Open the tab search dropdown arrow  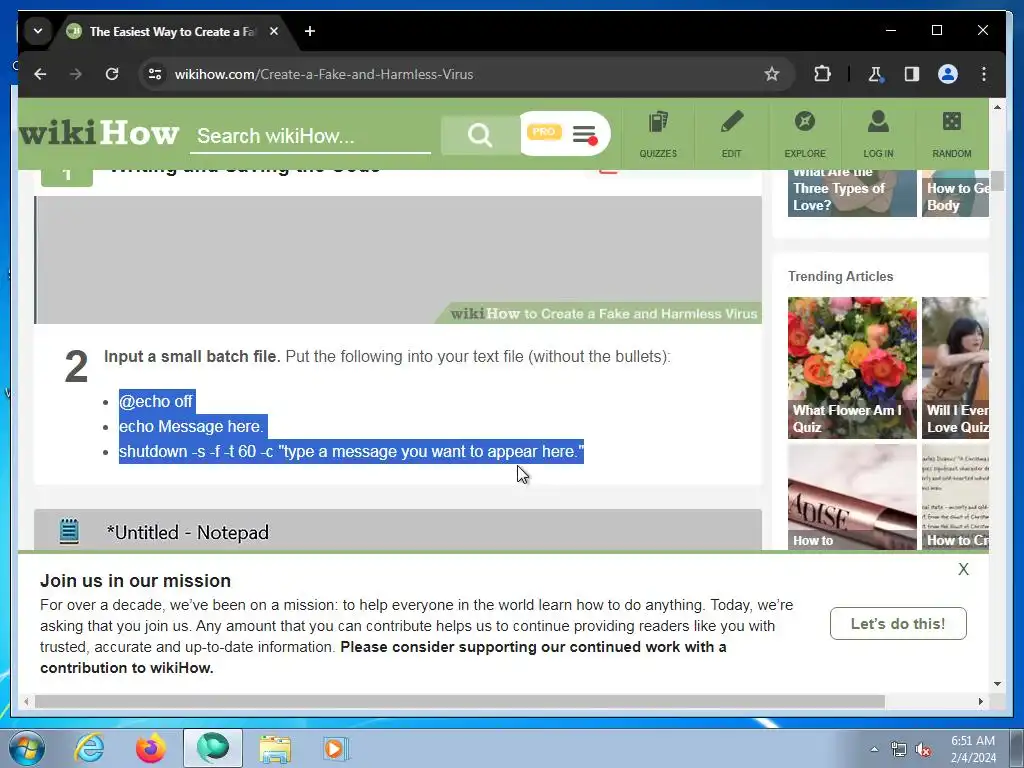pyautogui.click(x=38, y=31)
